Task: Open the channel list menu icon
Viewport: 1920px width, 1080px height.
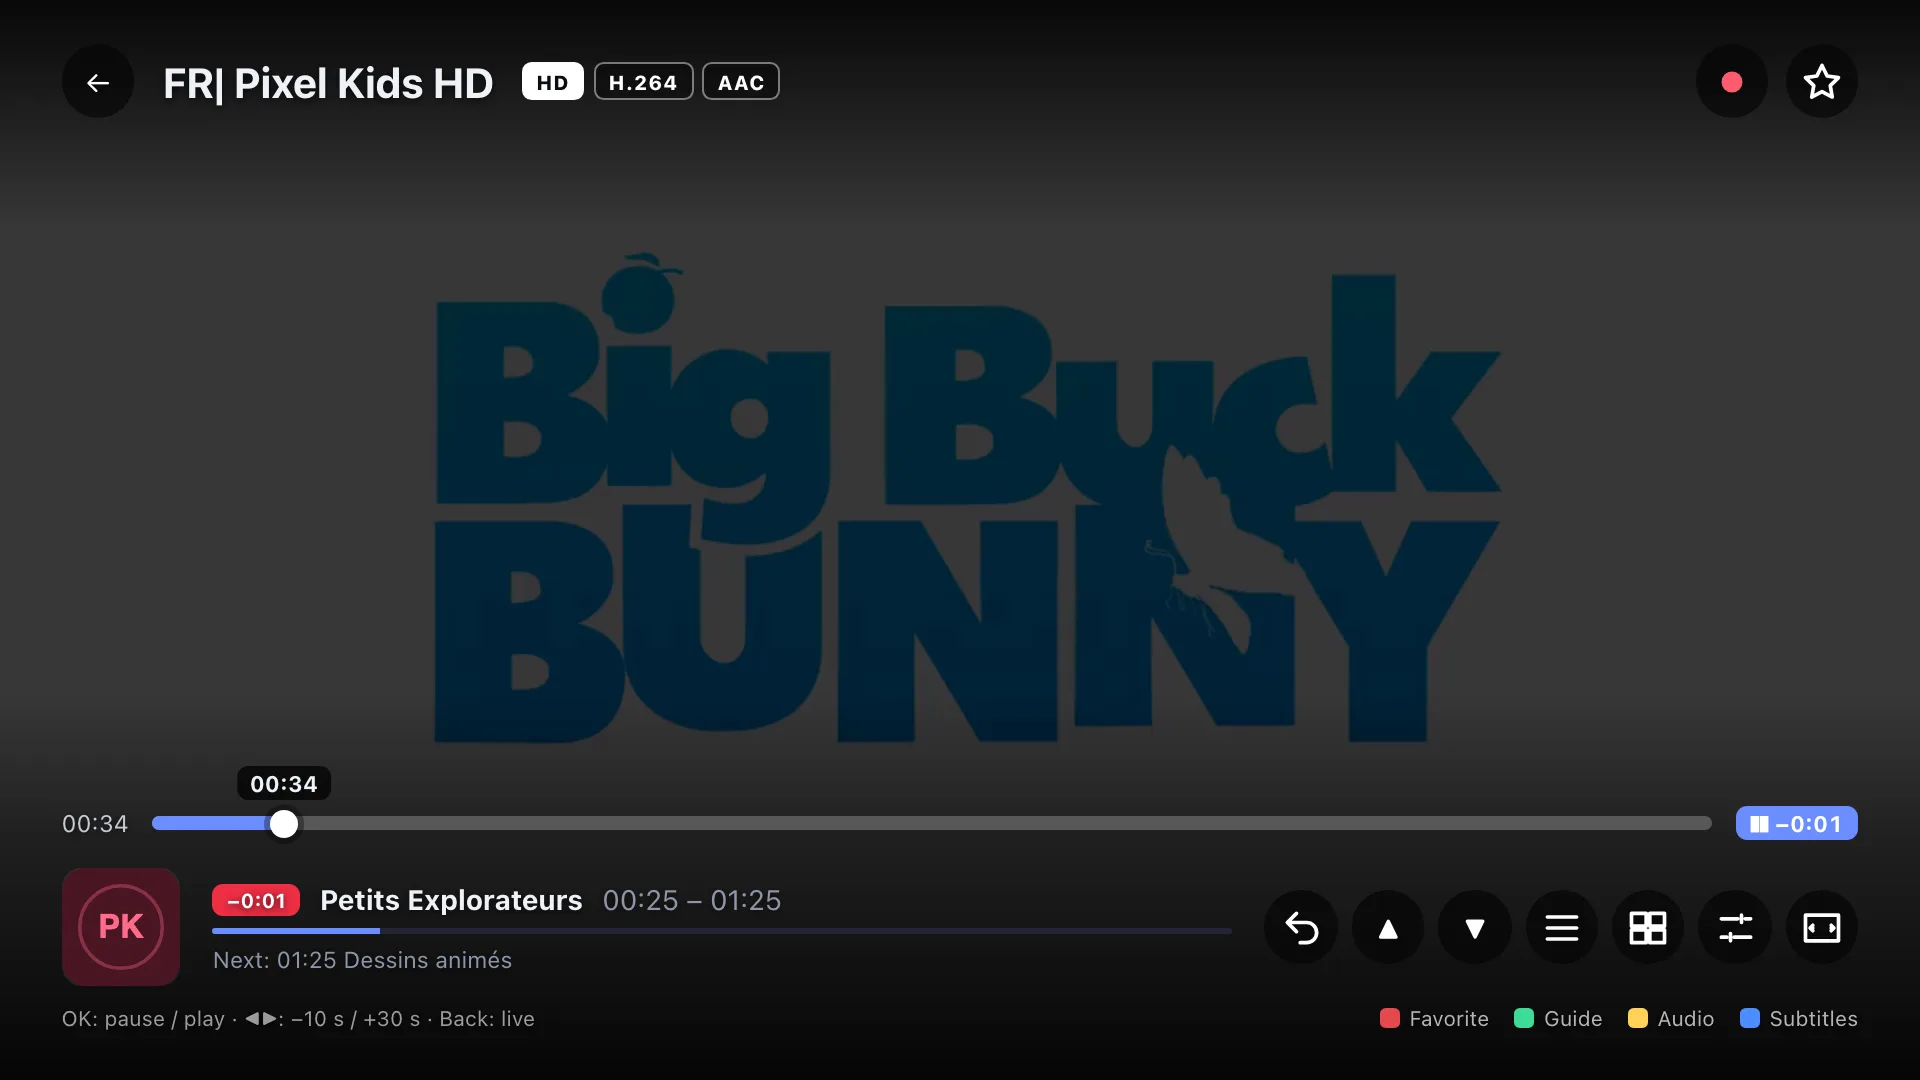Action: [1562, 928]
